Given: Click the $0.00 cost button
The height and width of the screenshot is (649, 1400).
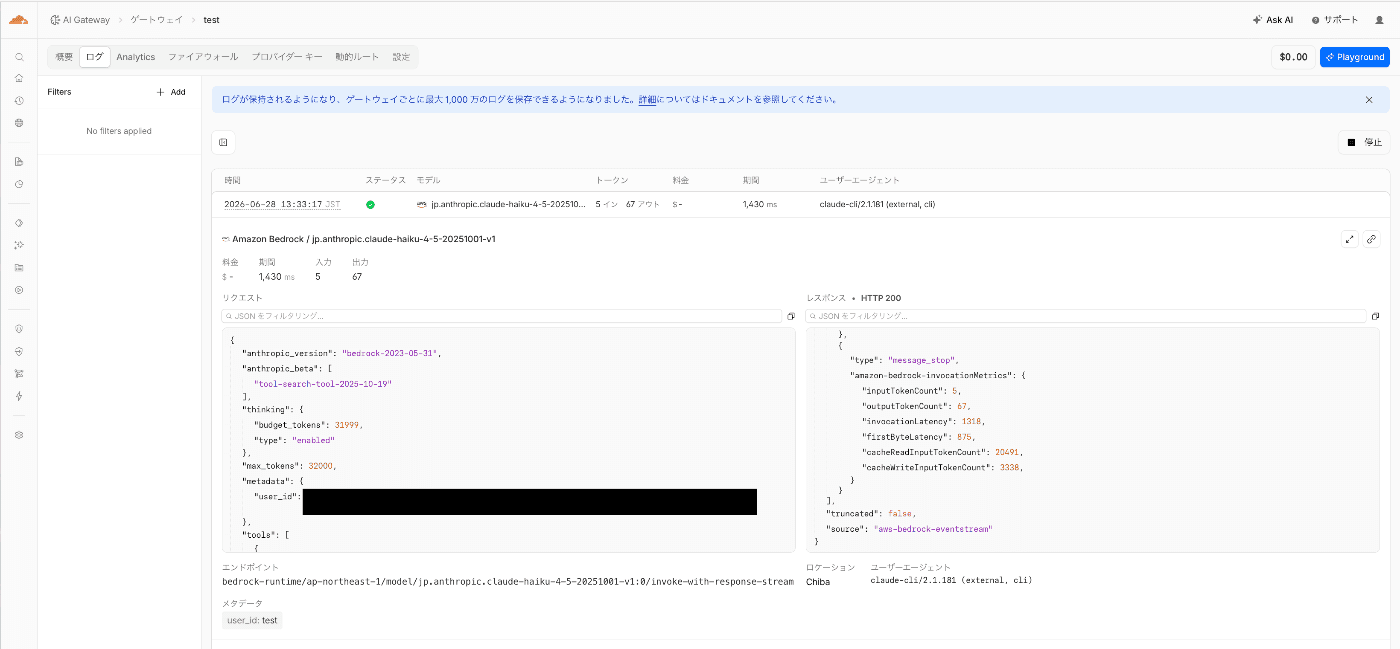Looking at the screenshot, I should (1293, 57).
